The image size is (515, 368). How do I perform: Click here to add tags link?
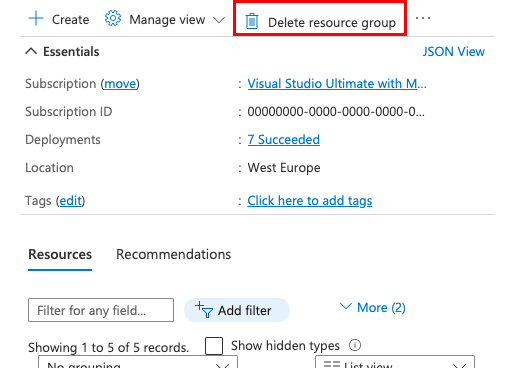click(310, 200)
